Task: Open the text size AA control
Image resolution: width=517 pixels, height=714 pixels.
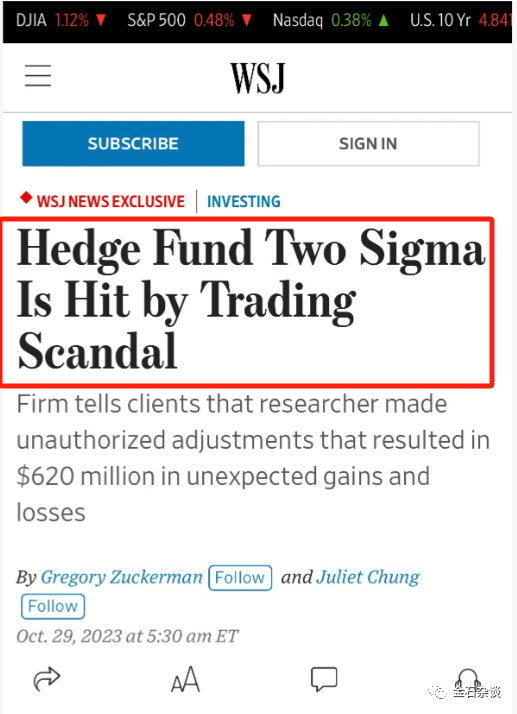Action: pyautogui.click(x=185, y=679)
